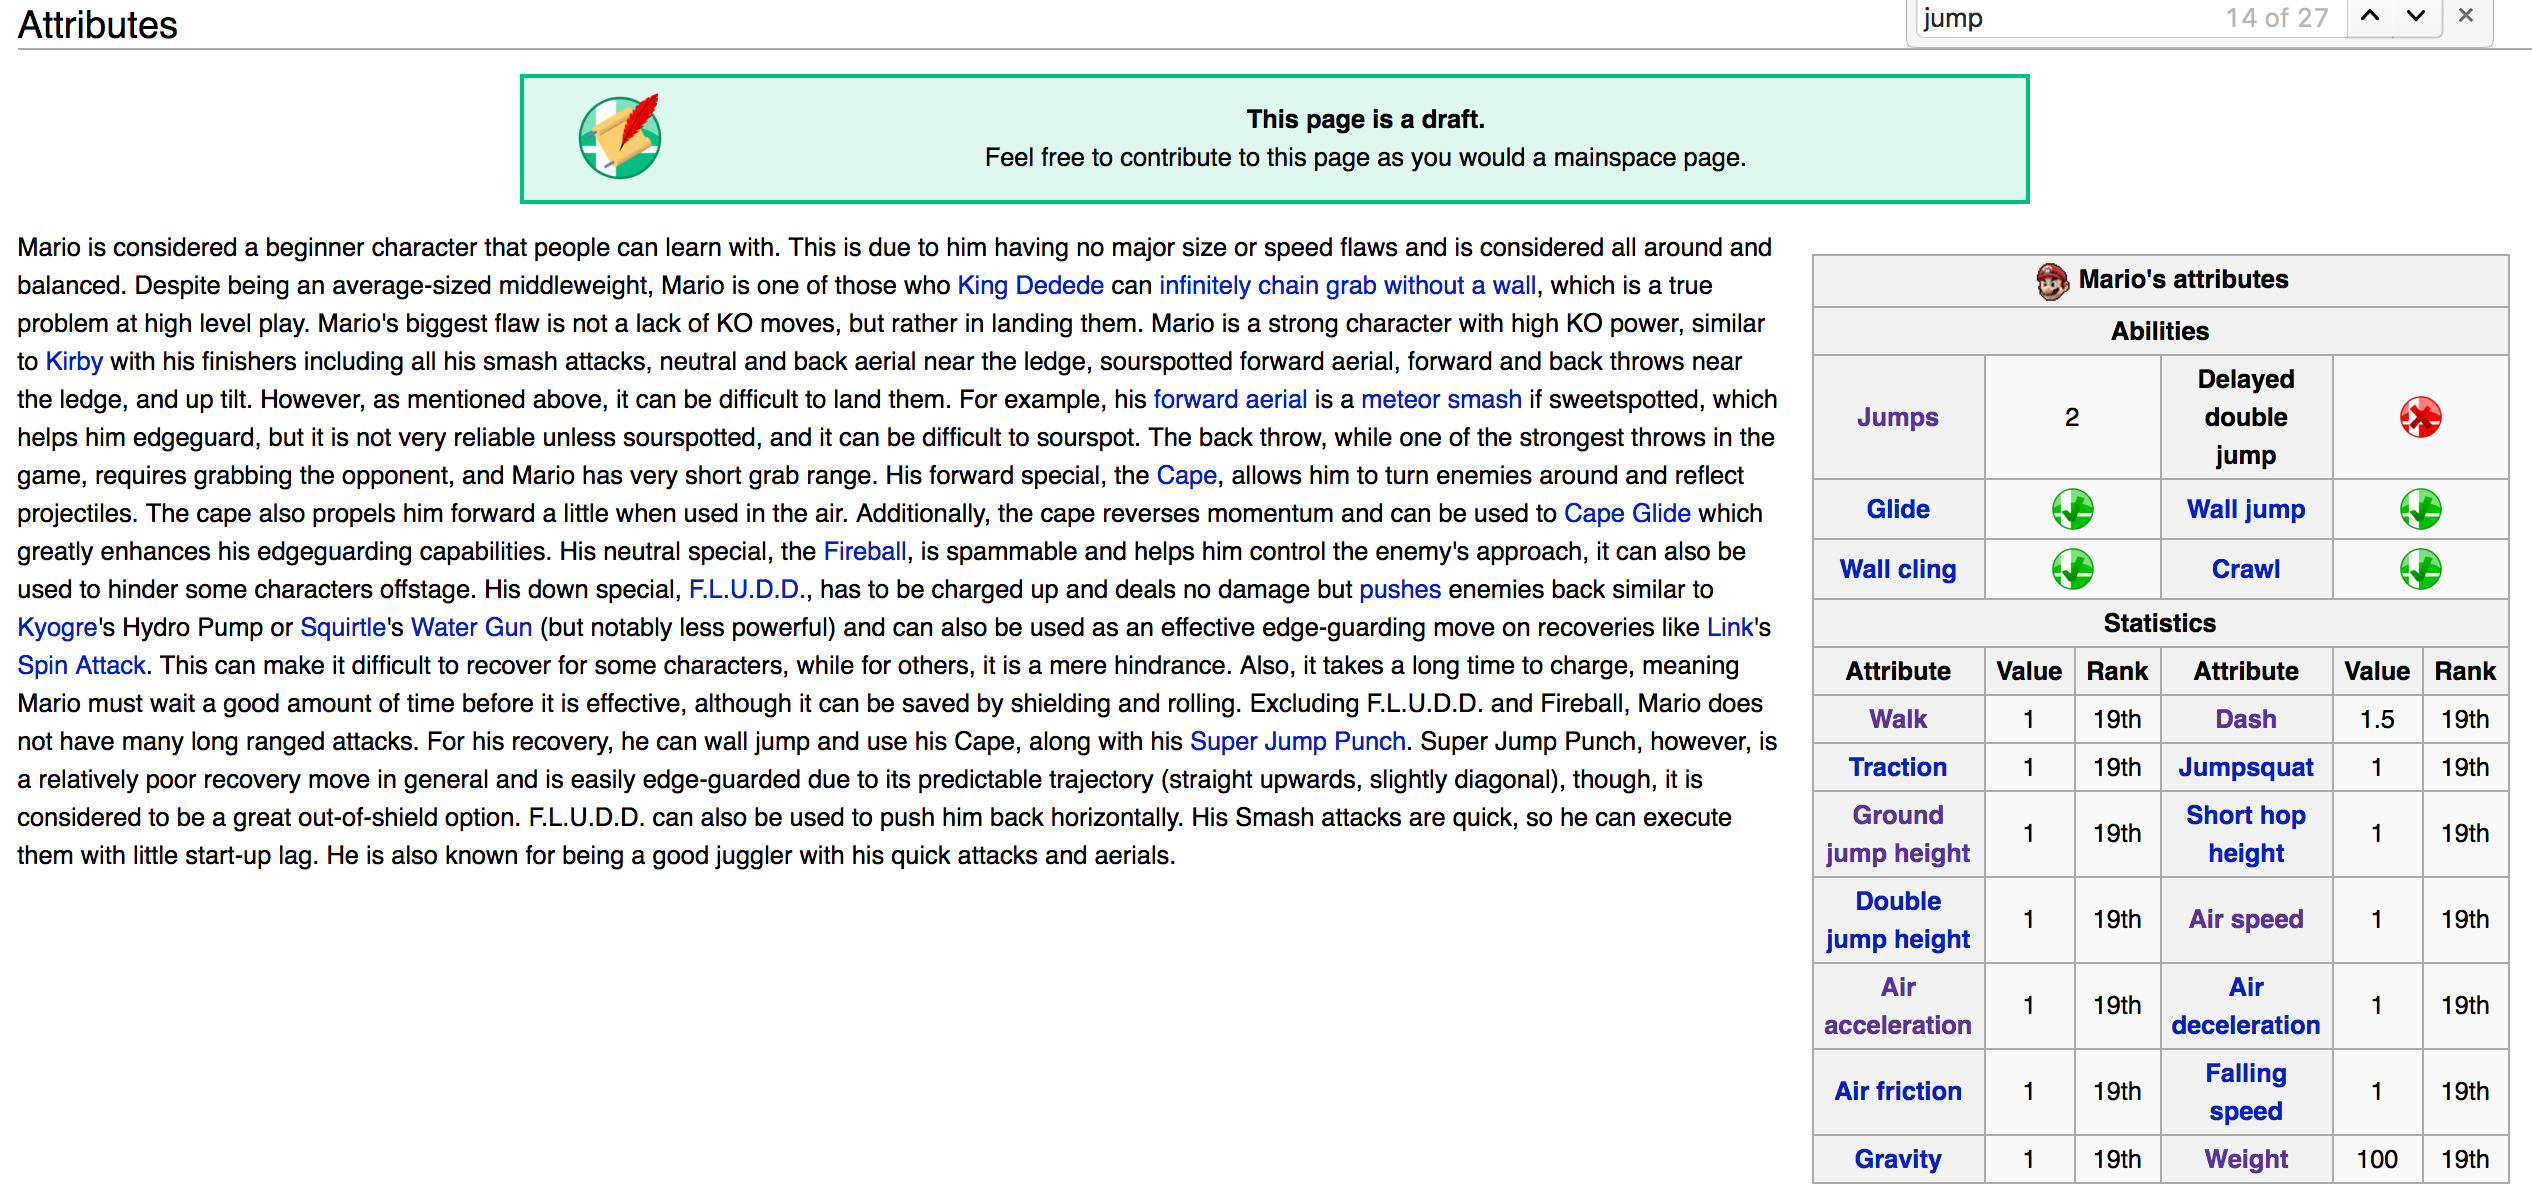Open the Cape Glide link
Screen dimensions: 2532x1198
[1626, 513]
